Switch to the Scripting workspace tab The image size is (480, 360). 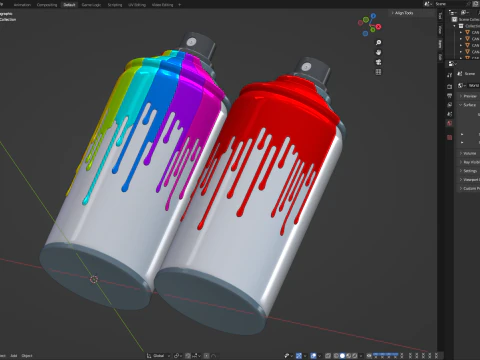point(115,5)
